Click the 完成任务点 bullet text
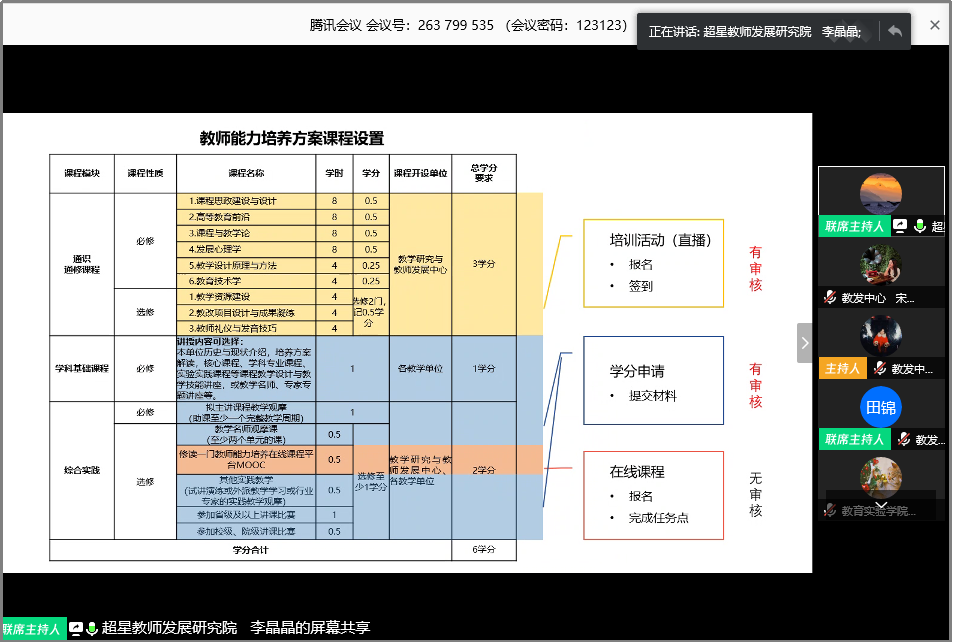The image size is (953, 642). point(659,518)
